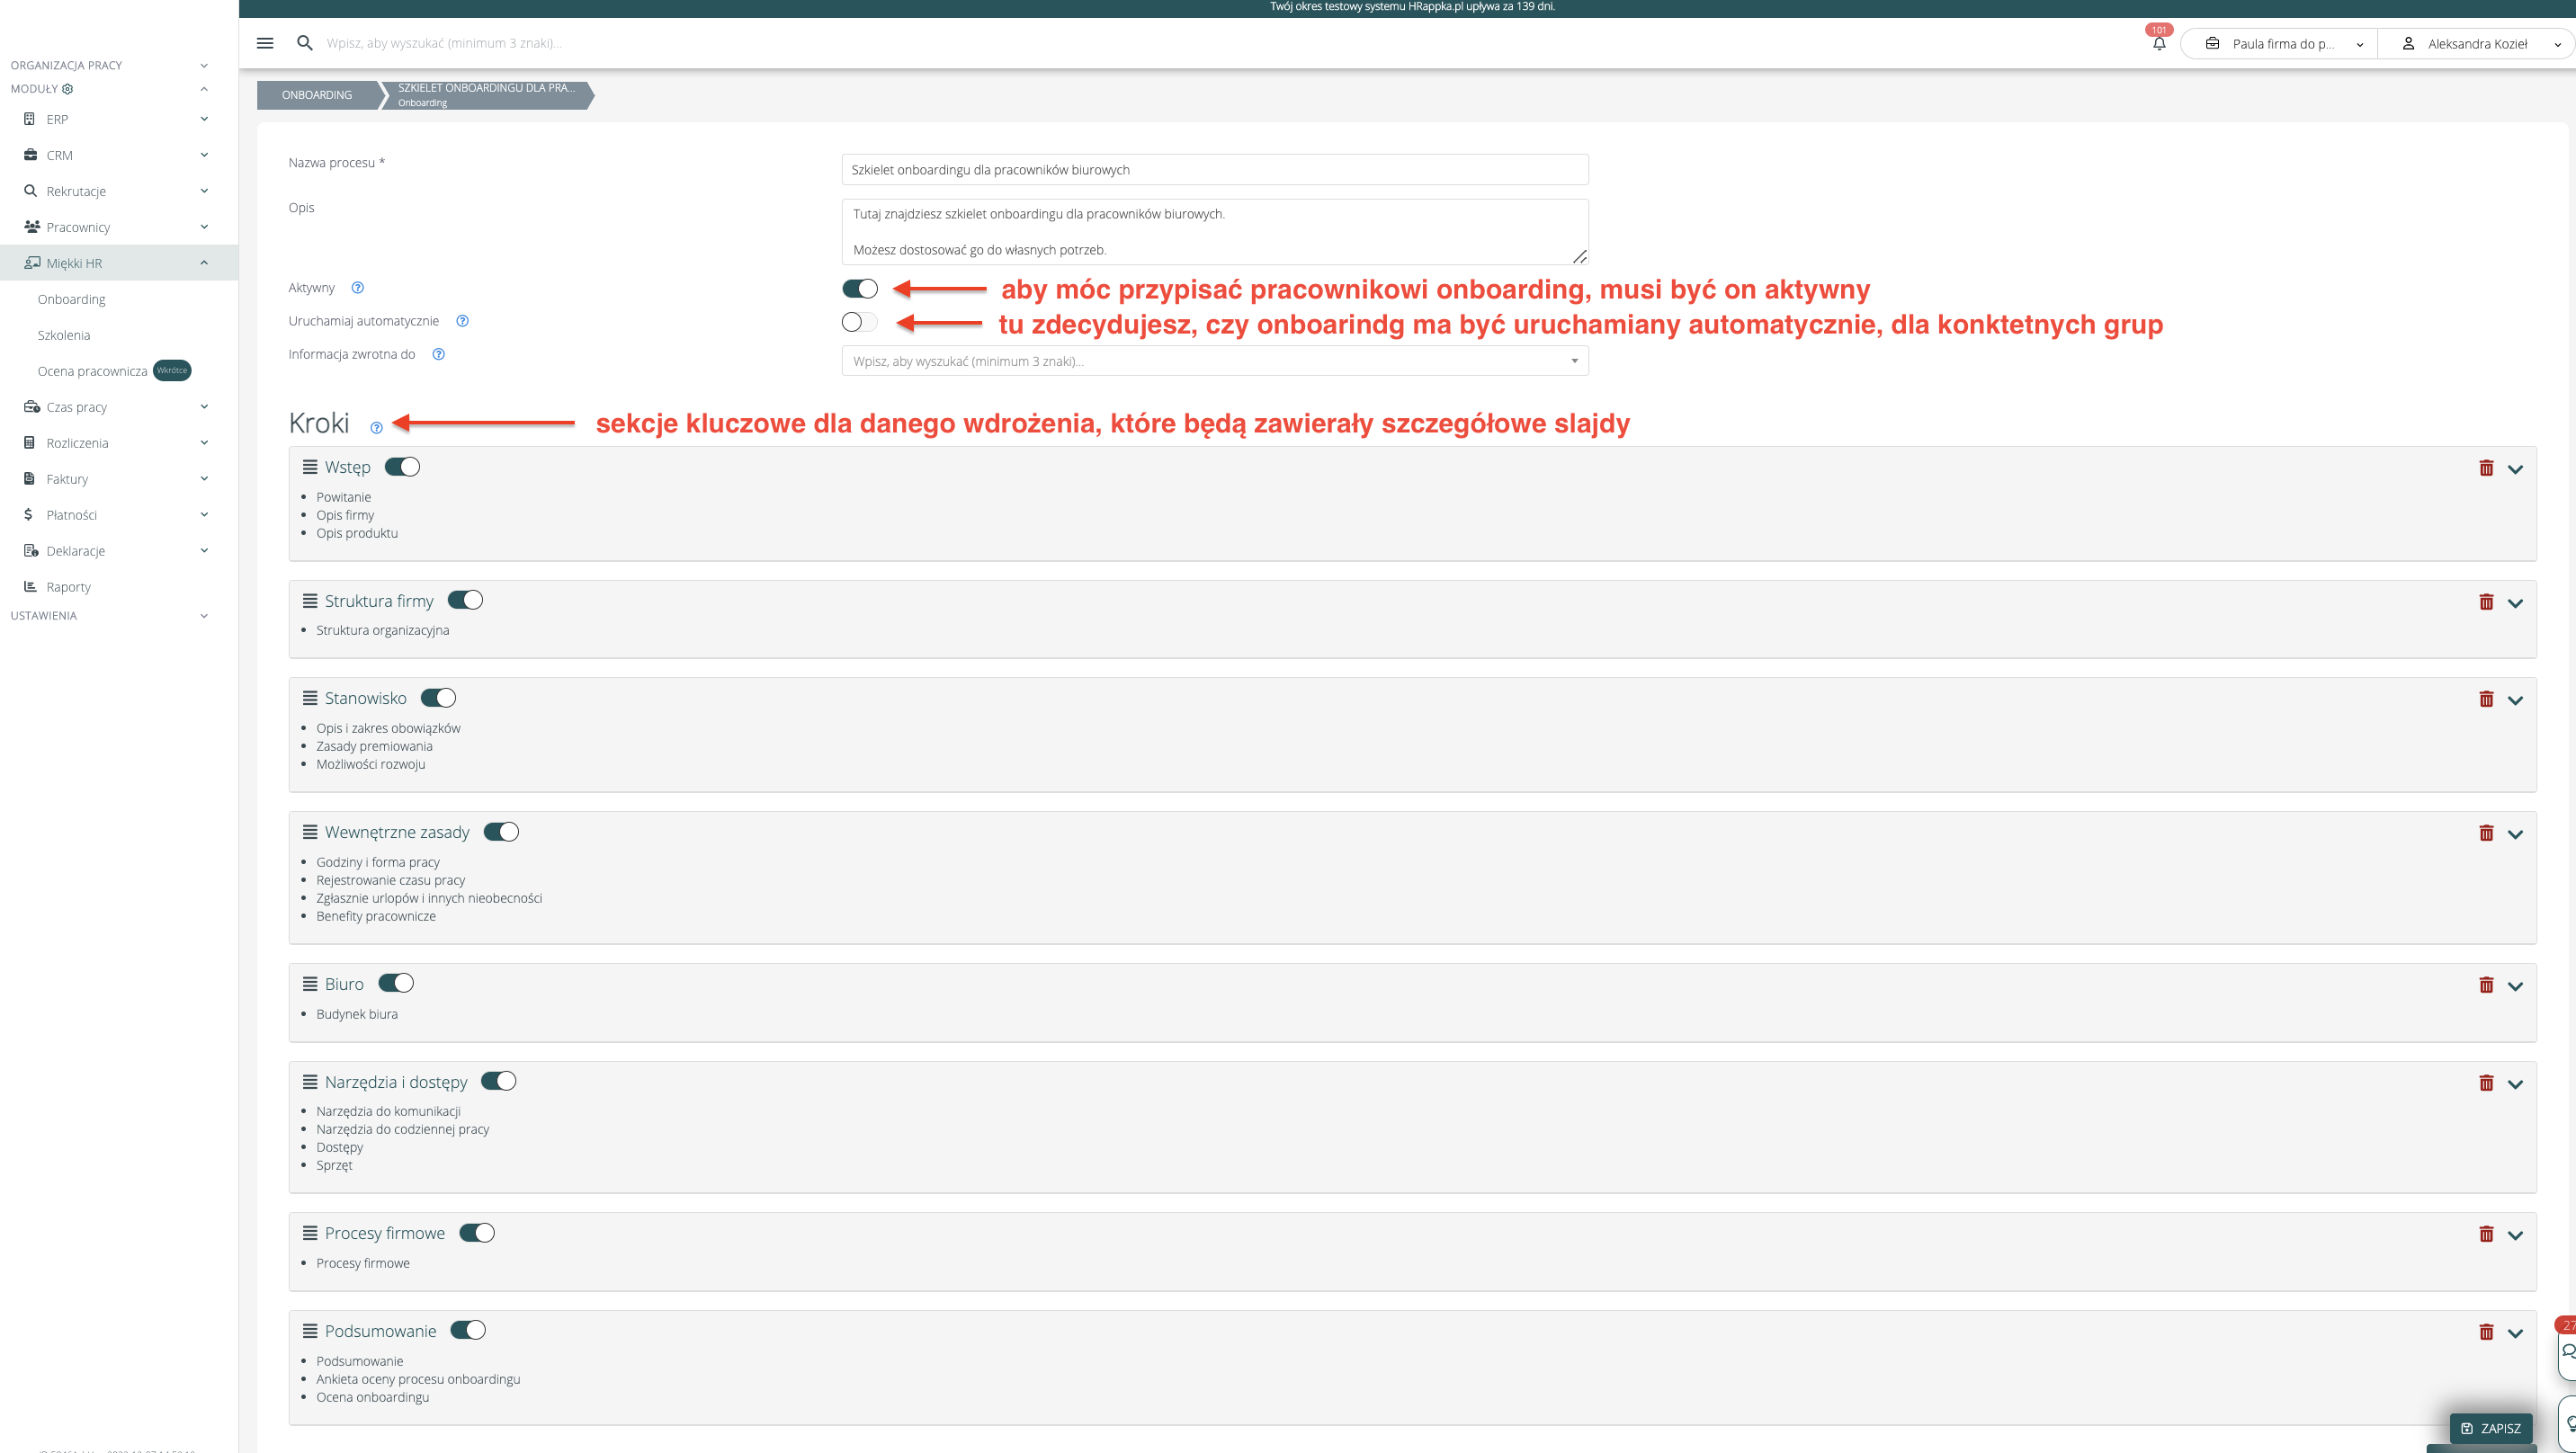Grab drag handle icon of Stanowisko step
The image size is (2576, 1453).
click(x=310, y=698)
